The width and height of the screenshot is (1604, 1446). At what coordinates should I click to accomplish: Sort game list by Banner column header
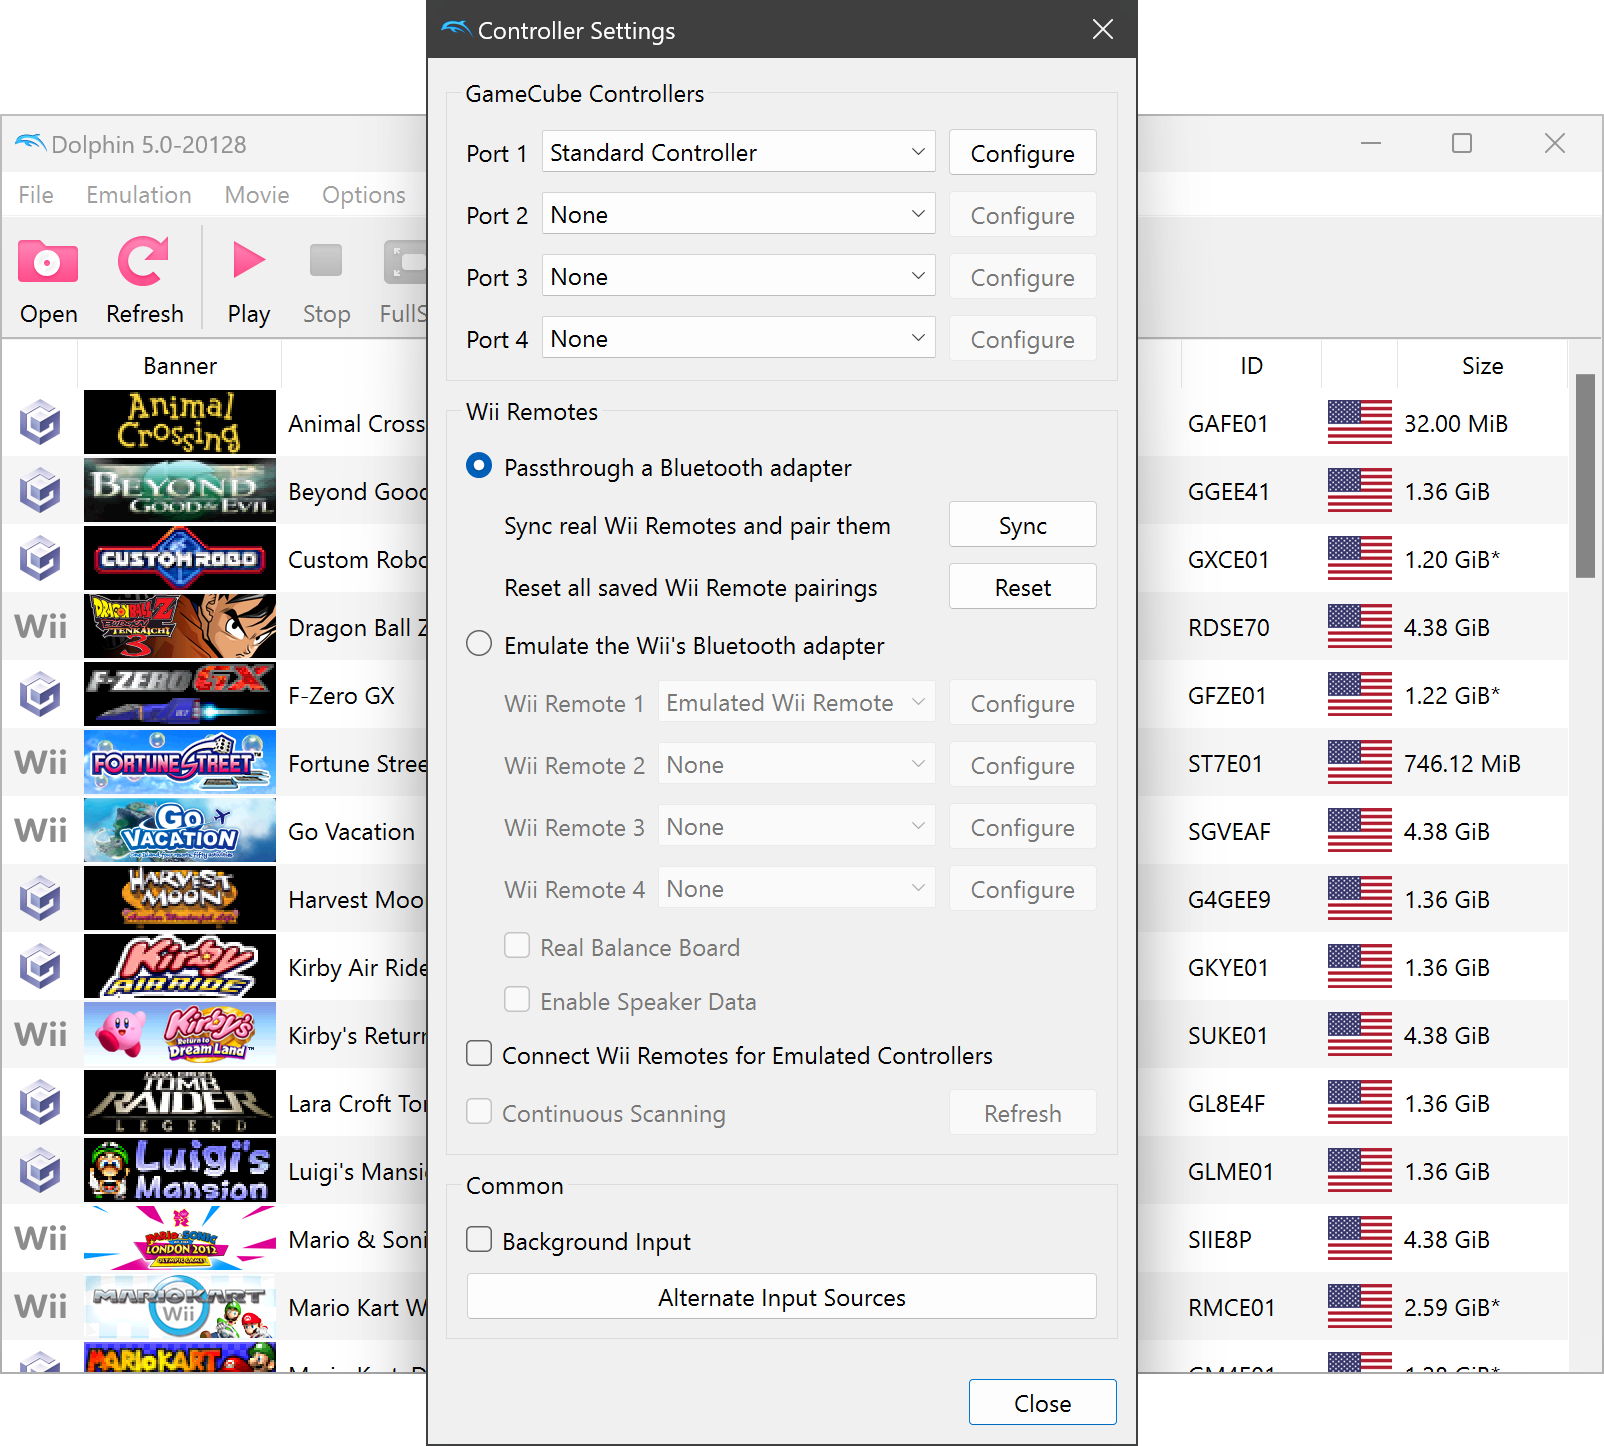coord(180,365)
